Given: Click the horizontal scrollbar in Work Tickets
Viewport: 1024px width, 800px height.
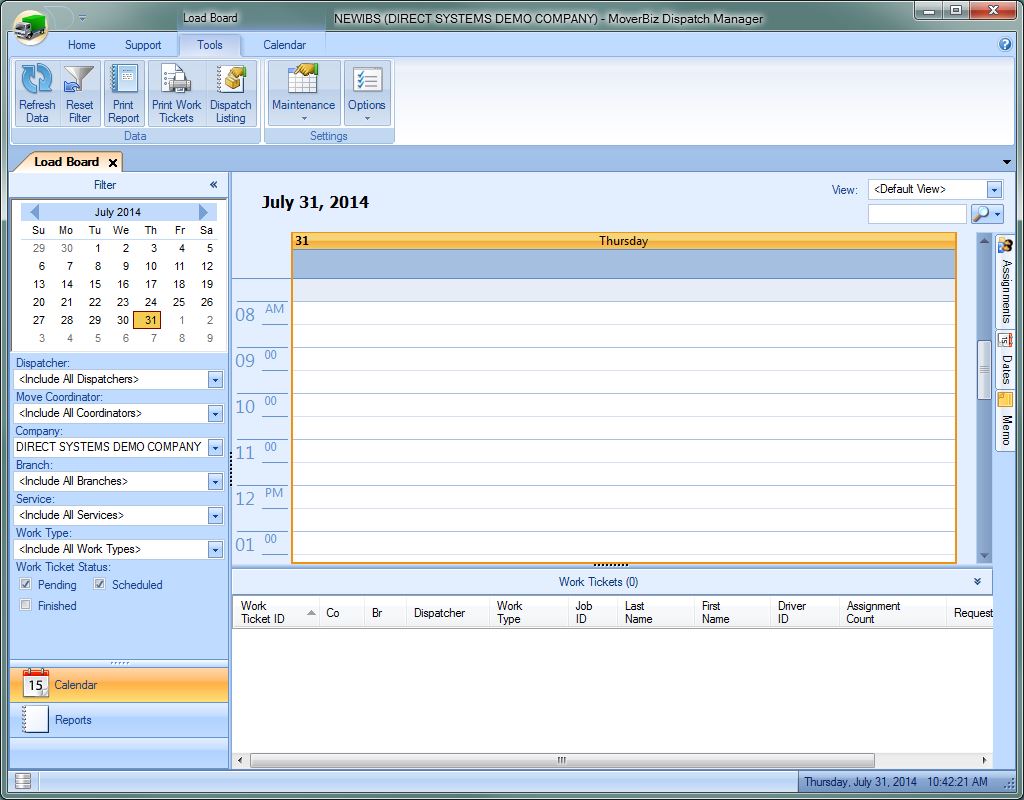Looking at the screenshot, I should pyautogui.click(x=561, y=761).
